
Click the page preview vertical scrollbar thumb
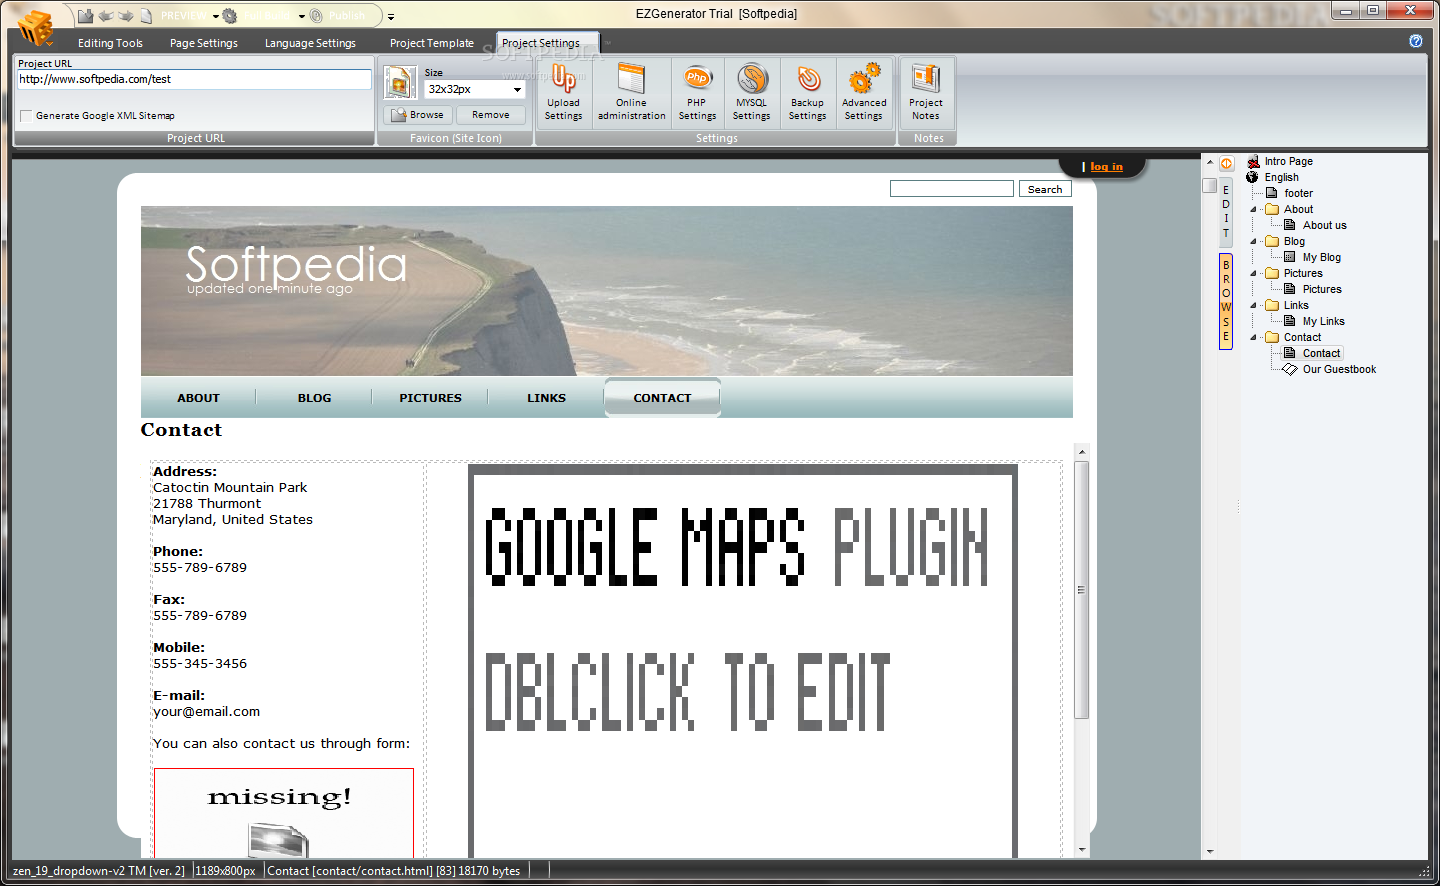[1081, 590]
